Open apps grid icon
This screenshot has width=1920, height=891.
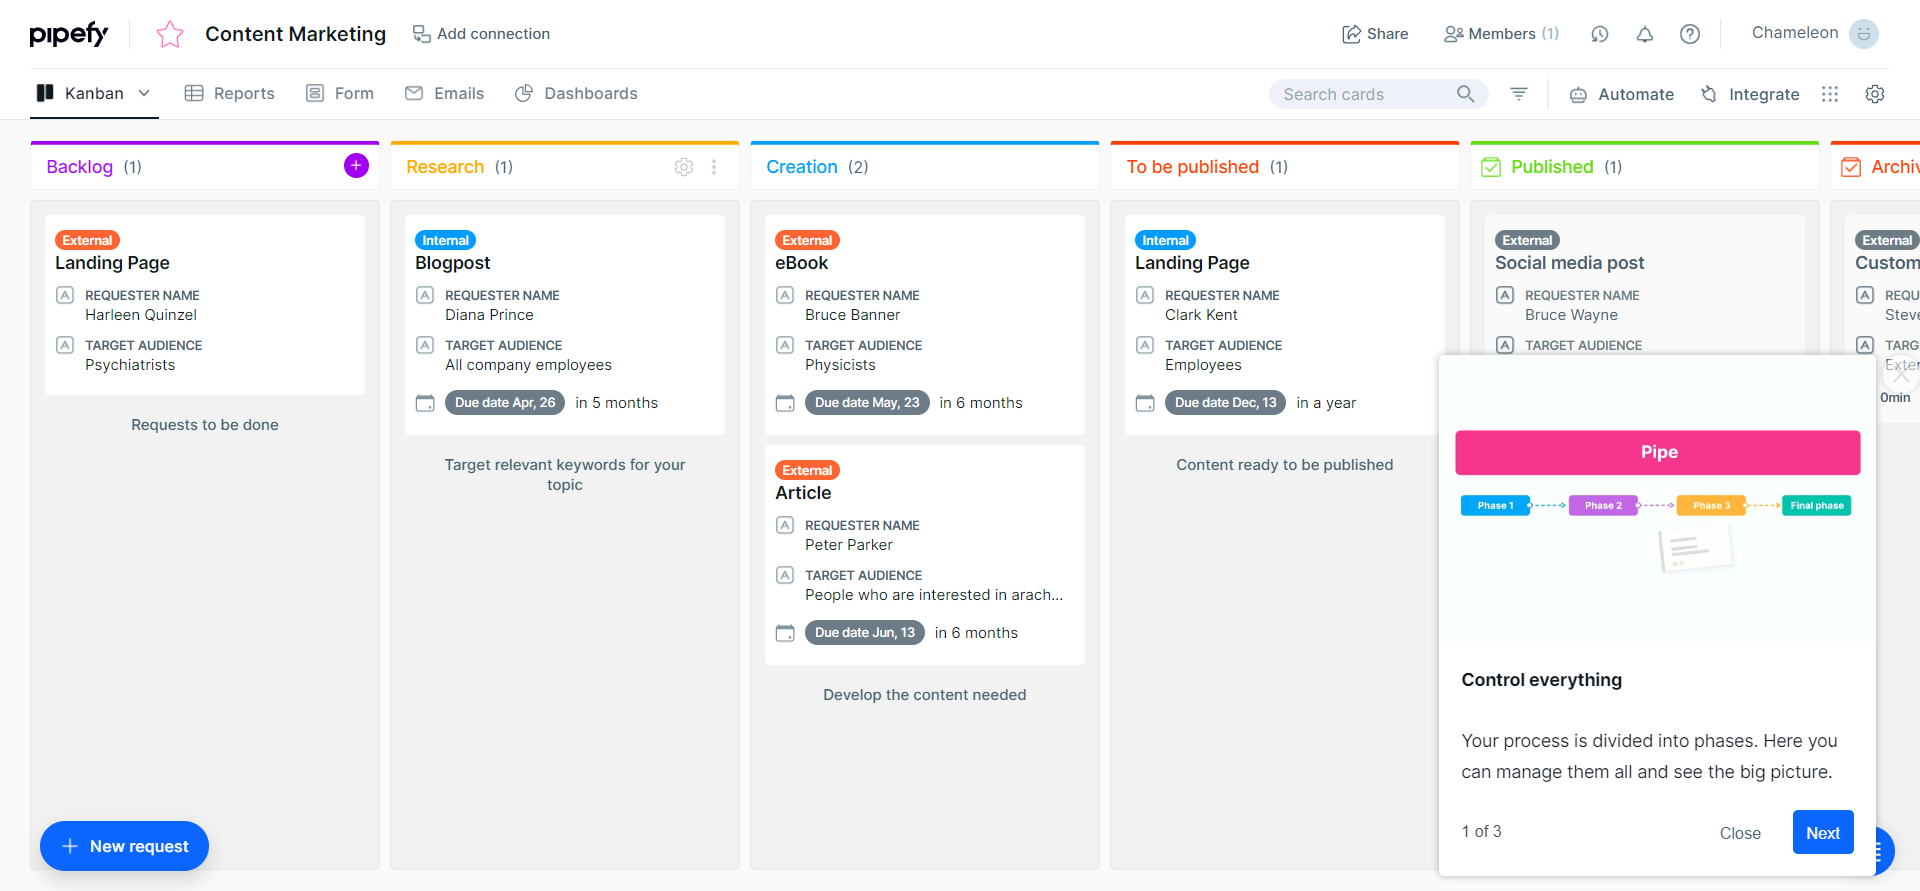(1830, 94)
